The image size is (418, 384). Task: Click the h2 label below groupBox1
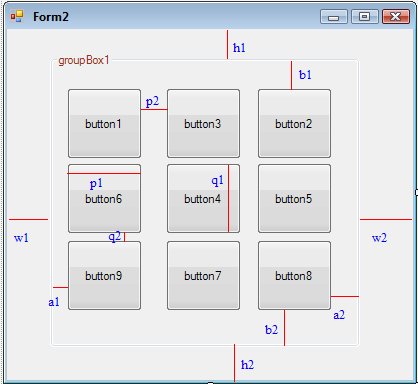coord(247,365)
